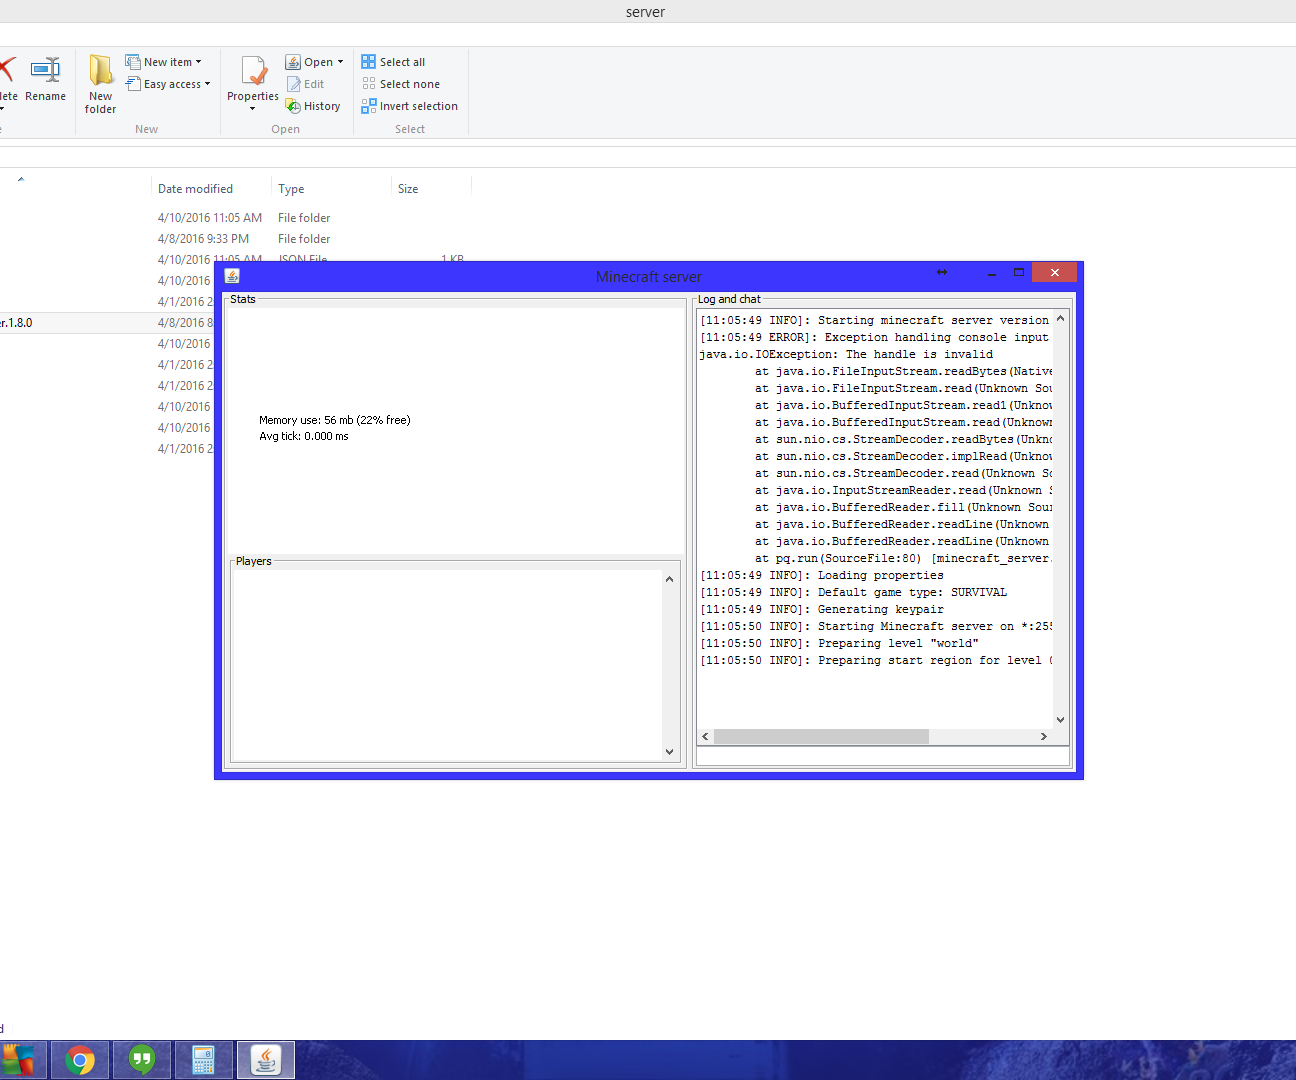Open Hangouts icon in the taskbar
This screenshot has height=1080, width=1296.
point(142,1060)
